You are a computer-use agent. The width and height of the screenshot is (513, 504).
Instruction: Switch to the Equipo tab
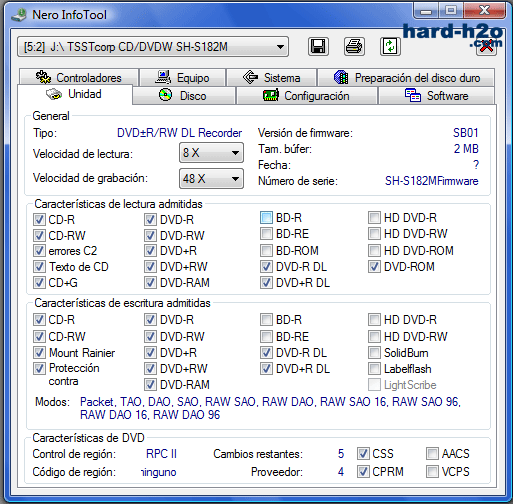pyautogui.click(x=183, y=77)
